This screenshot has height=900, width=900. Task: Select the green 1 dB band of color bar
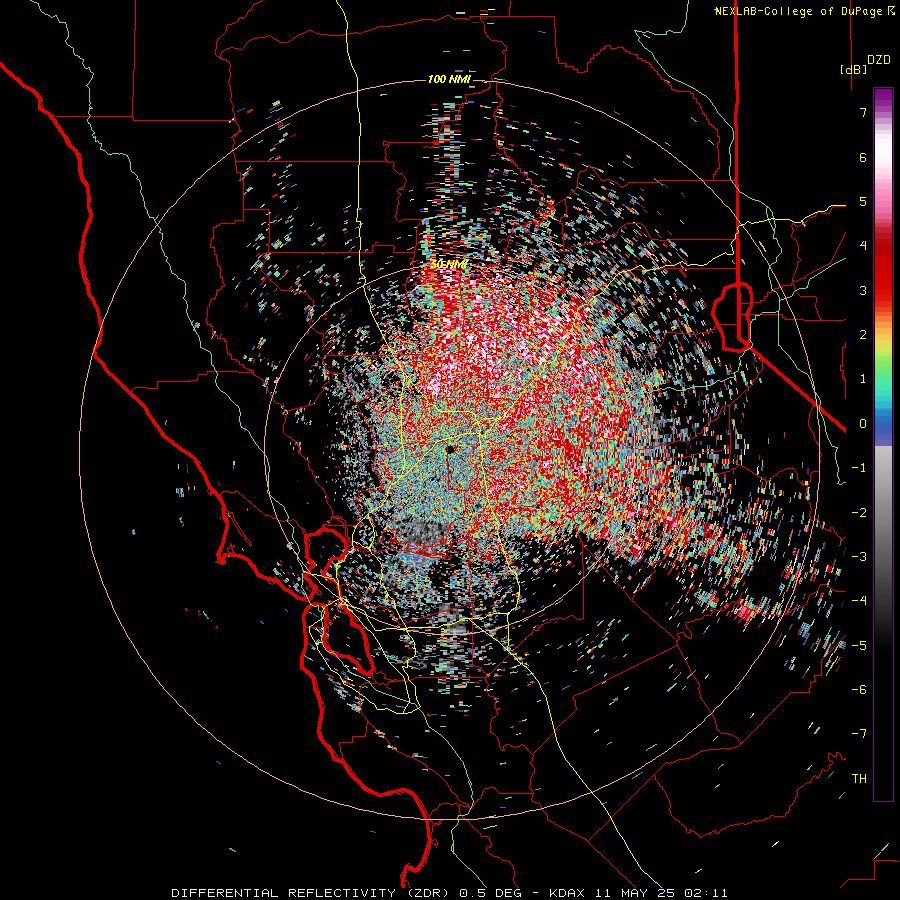883,379
